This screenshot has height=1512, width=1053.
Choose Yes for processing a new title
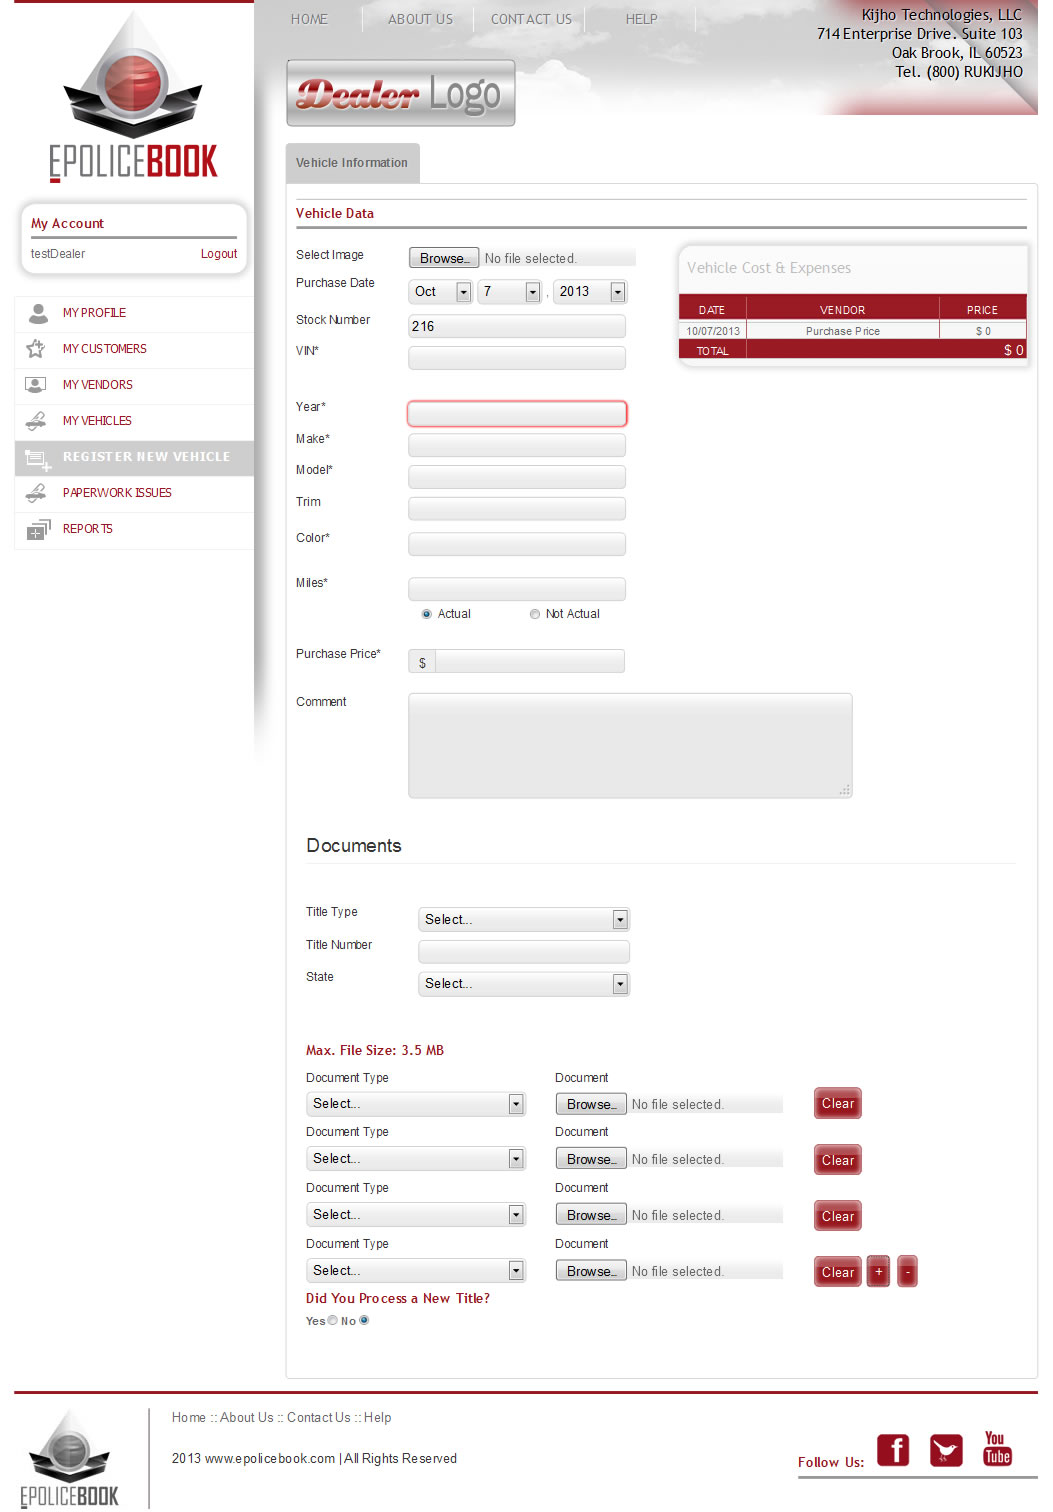click(x=333, y=1320)
